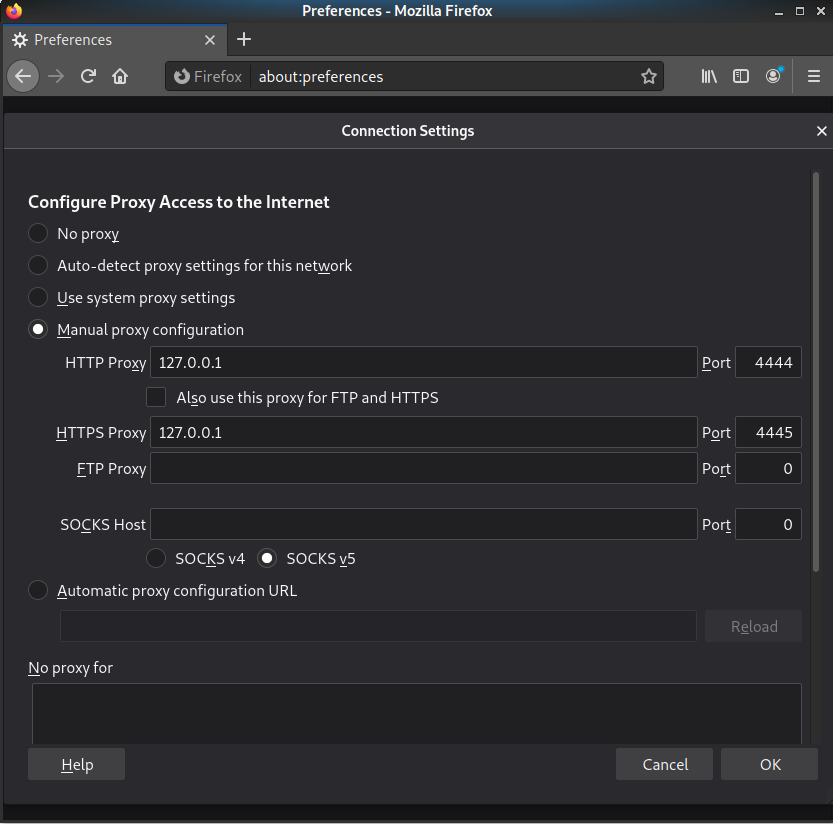Click the dialog vertical scrollbar

point(815,372)
